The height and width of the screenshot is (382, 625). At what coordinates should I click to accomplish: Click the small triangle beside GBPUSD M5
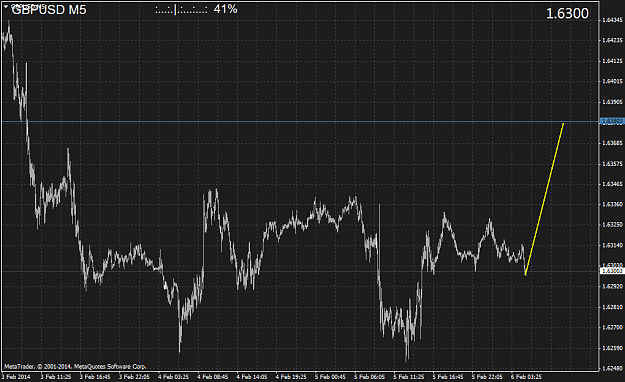click(6, 6)
